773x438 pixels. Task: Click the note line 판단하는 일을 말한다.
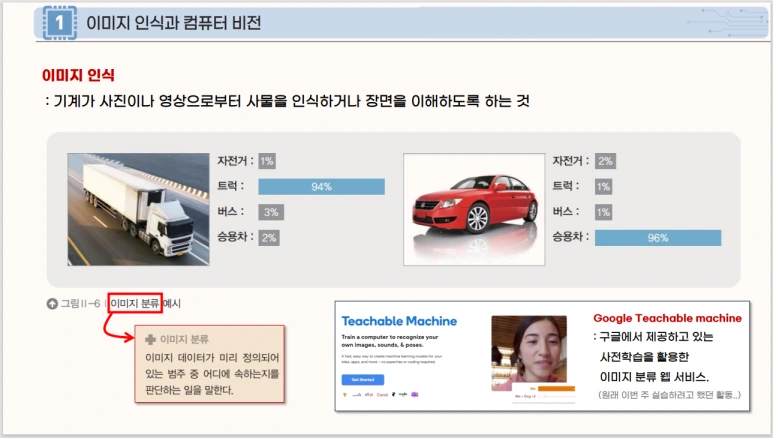189,390
